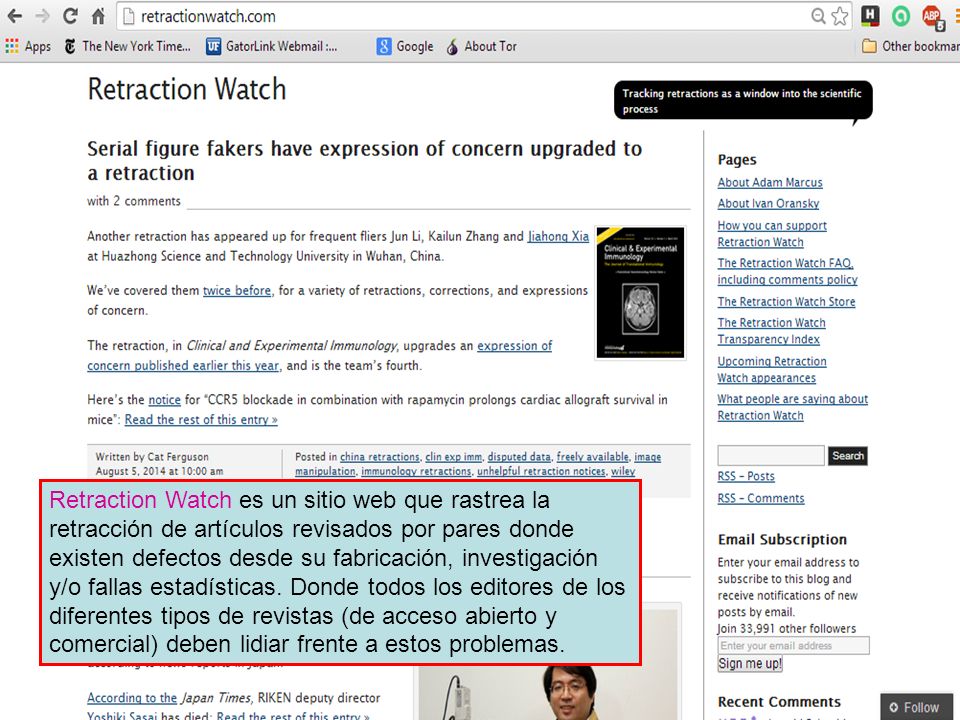Screen dimensions: 960x720
Task: Open the 'According to the' Japan Times link
Action: [x=132, y=698]
